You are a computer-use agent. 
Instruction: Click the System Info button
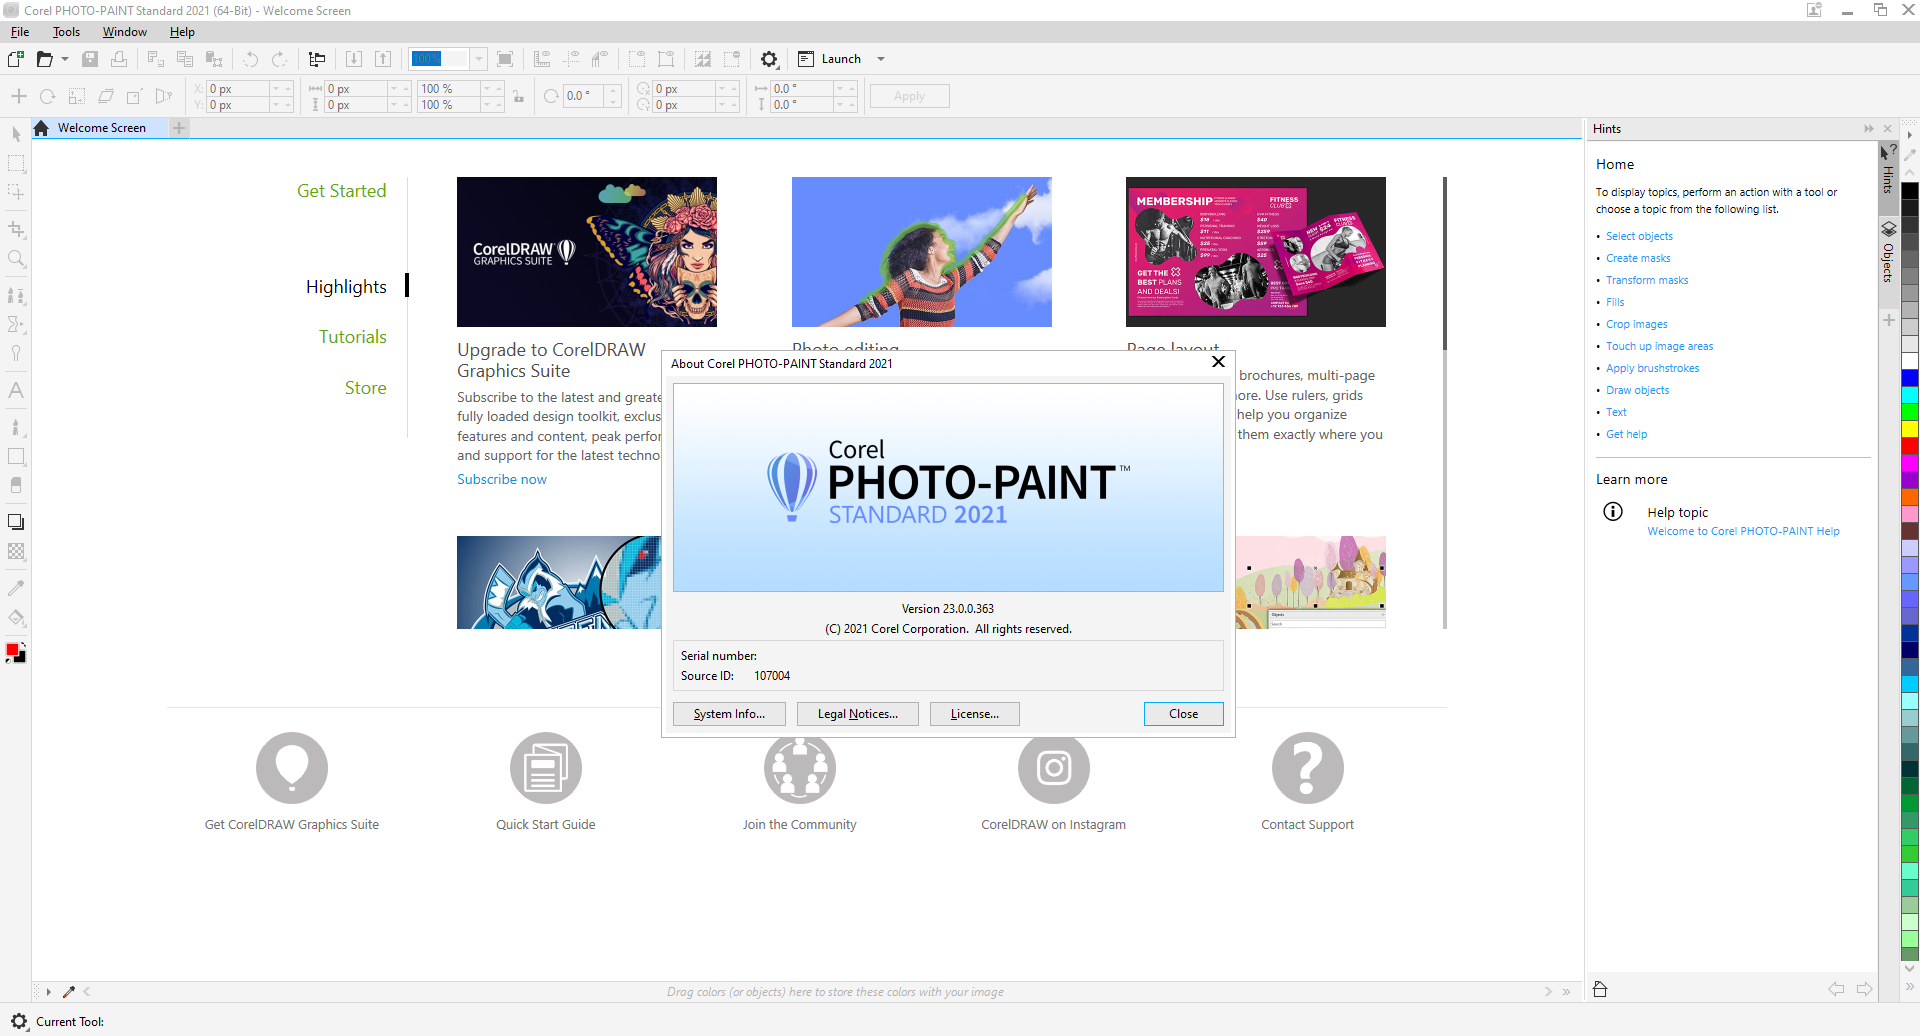point(729,714)
